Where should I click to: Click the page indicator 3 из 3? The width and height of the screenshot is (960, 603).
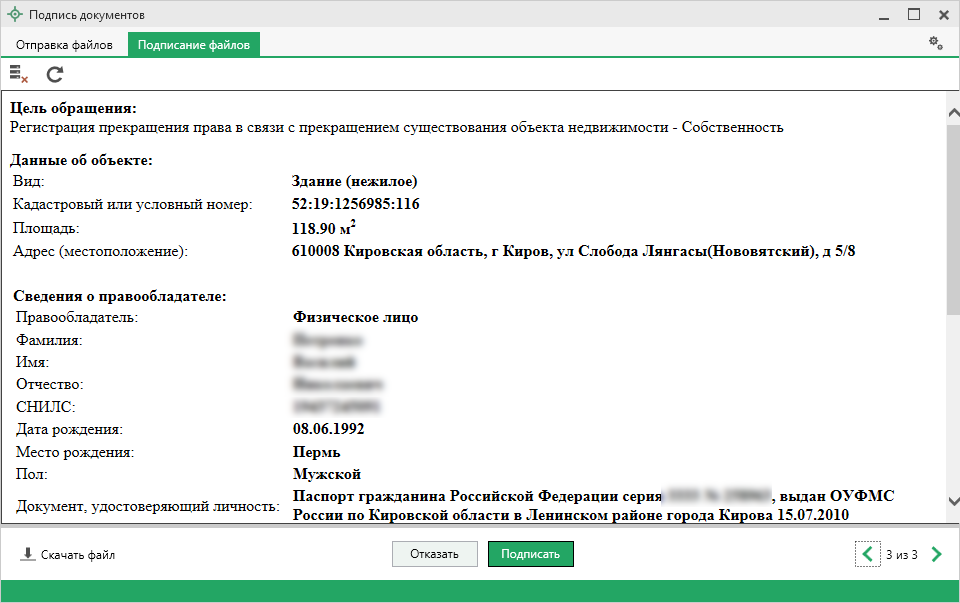901,555
